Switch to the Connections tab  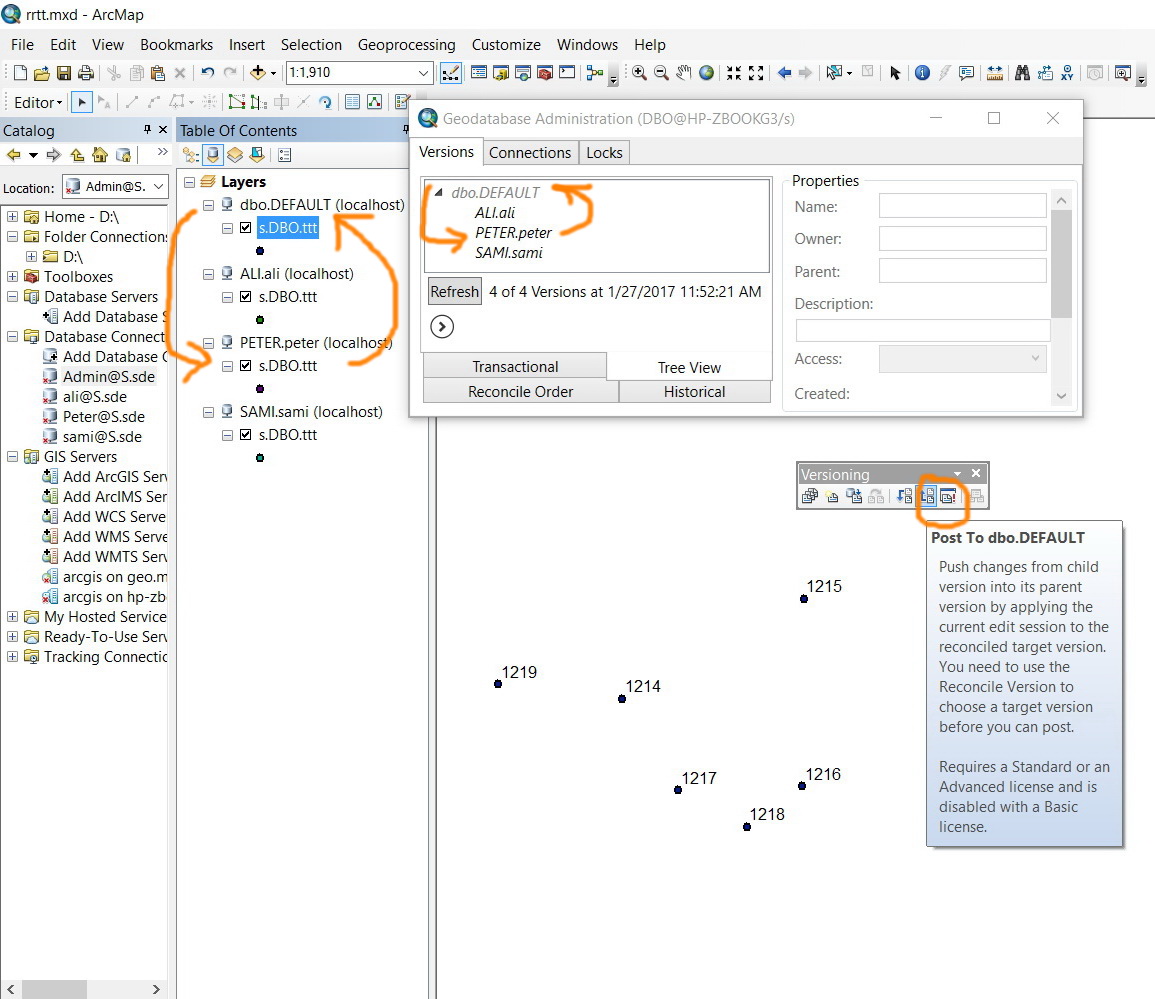(x=530, y=152)
